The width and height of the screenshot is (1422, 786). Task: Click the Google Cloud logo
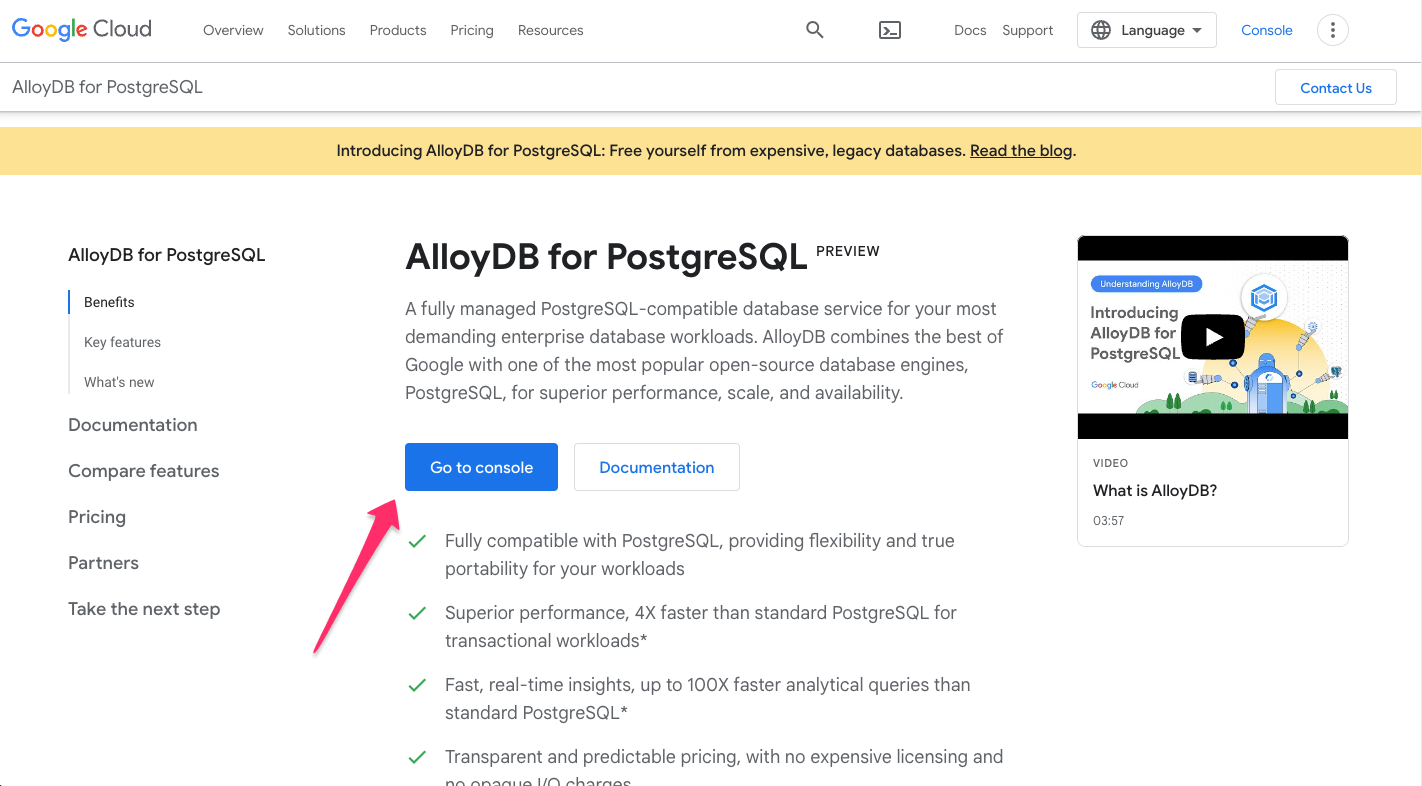[x=80, y=29]
